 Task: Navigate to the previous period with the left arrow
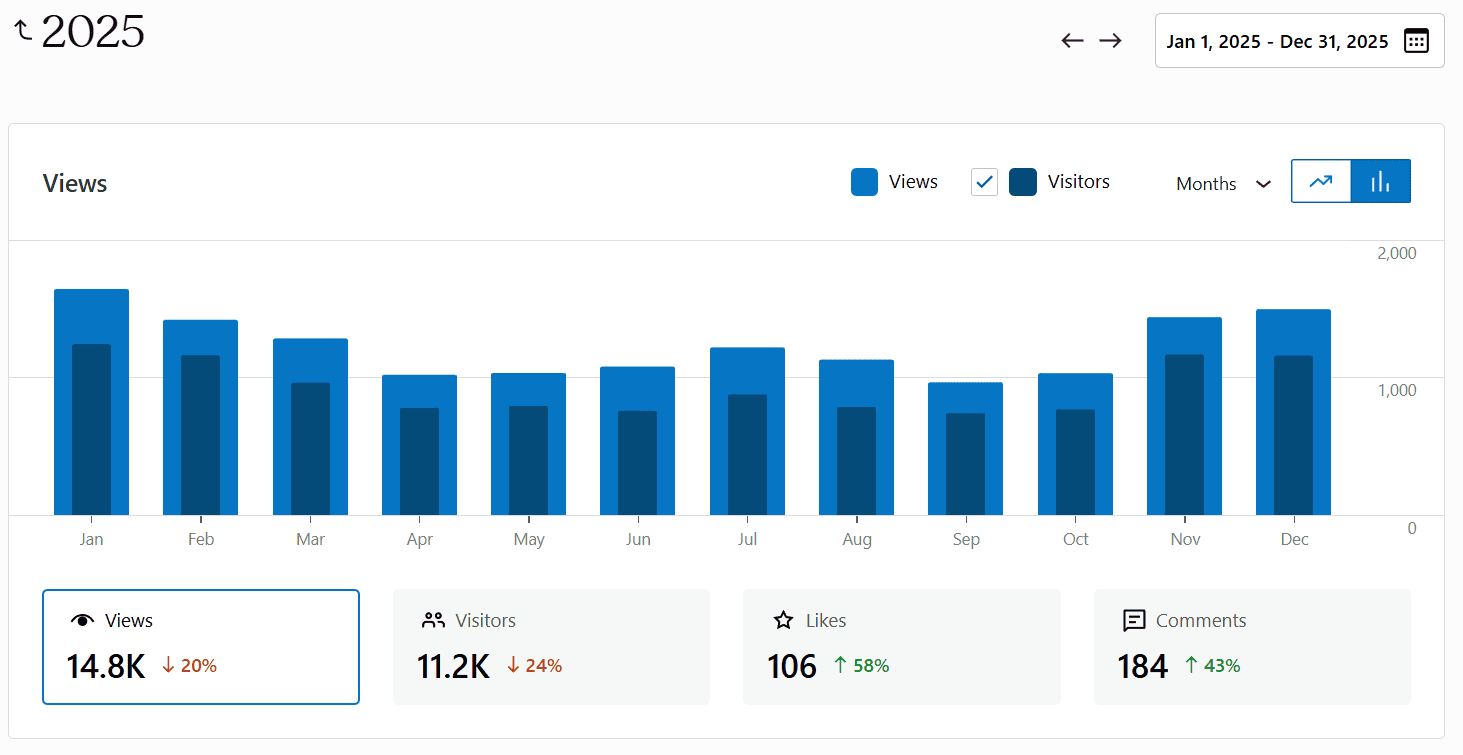coord(1071,40)
